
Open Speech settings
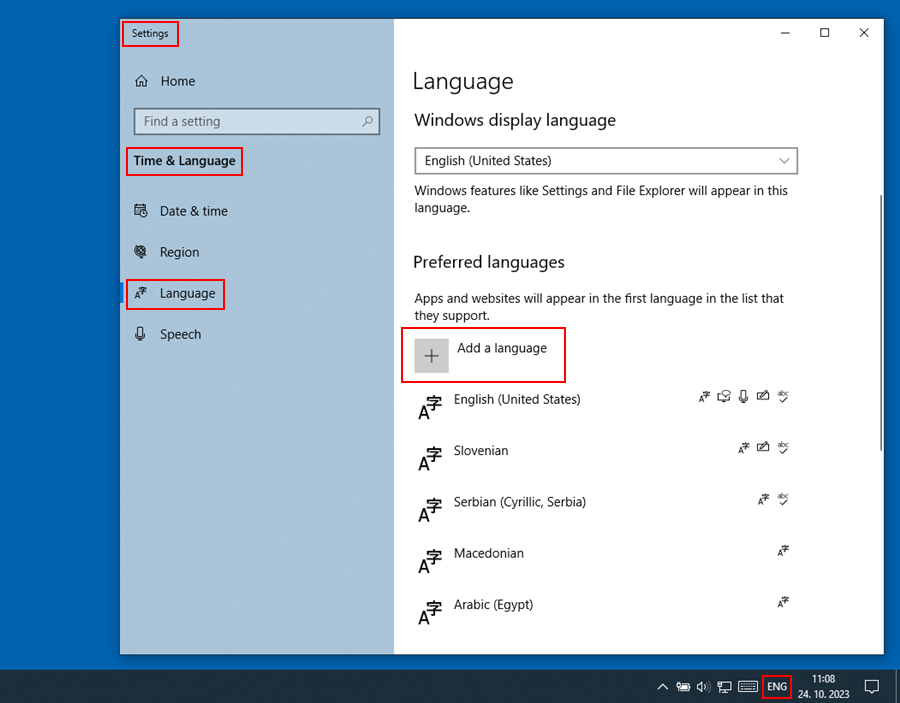pyautogui.click(x=168, y=334)
